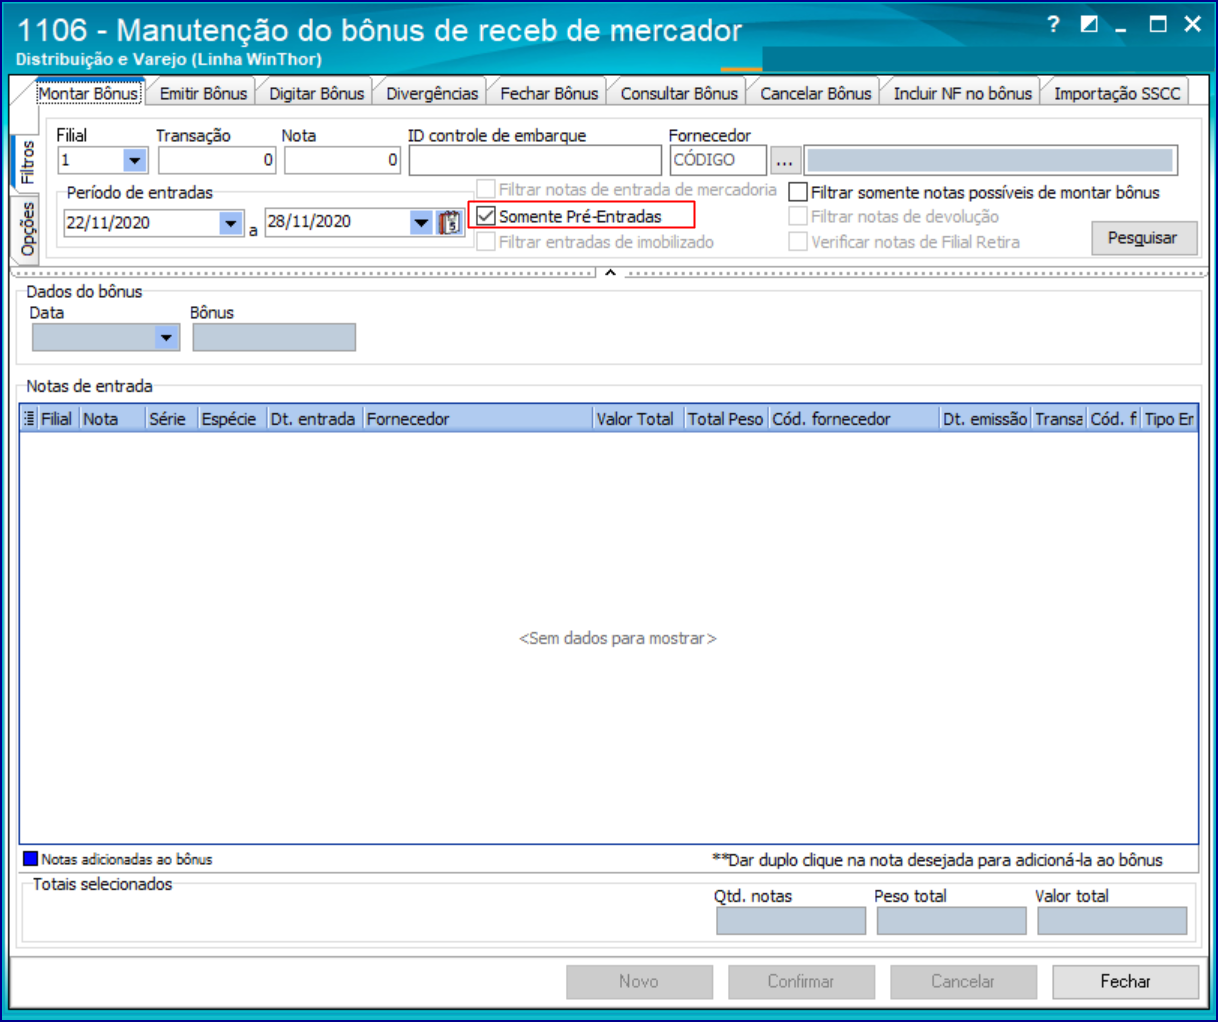This screenshot has width=1218, height=1022.
Task: Collapse filters panel with the up caret
Action: tap(610, 272)
